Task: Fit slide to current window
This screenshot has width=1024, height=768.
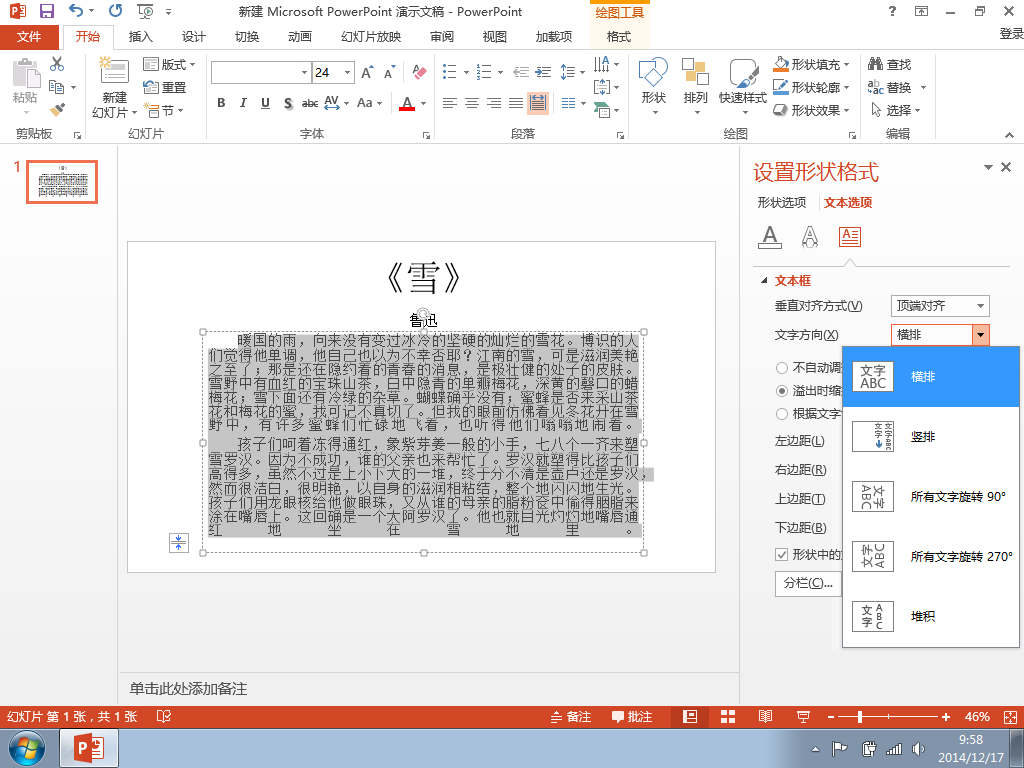Action: (x=1010, y=716)
